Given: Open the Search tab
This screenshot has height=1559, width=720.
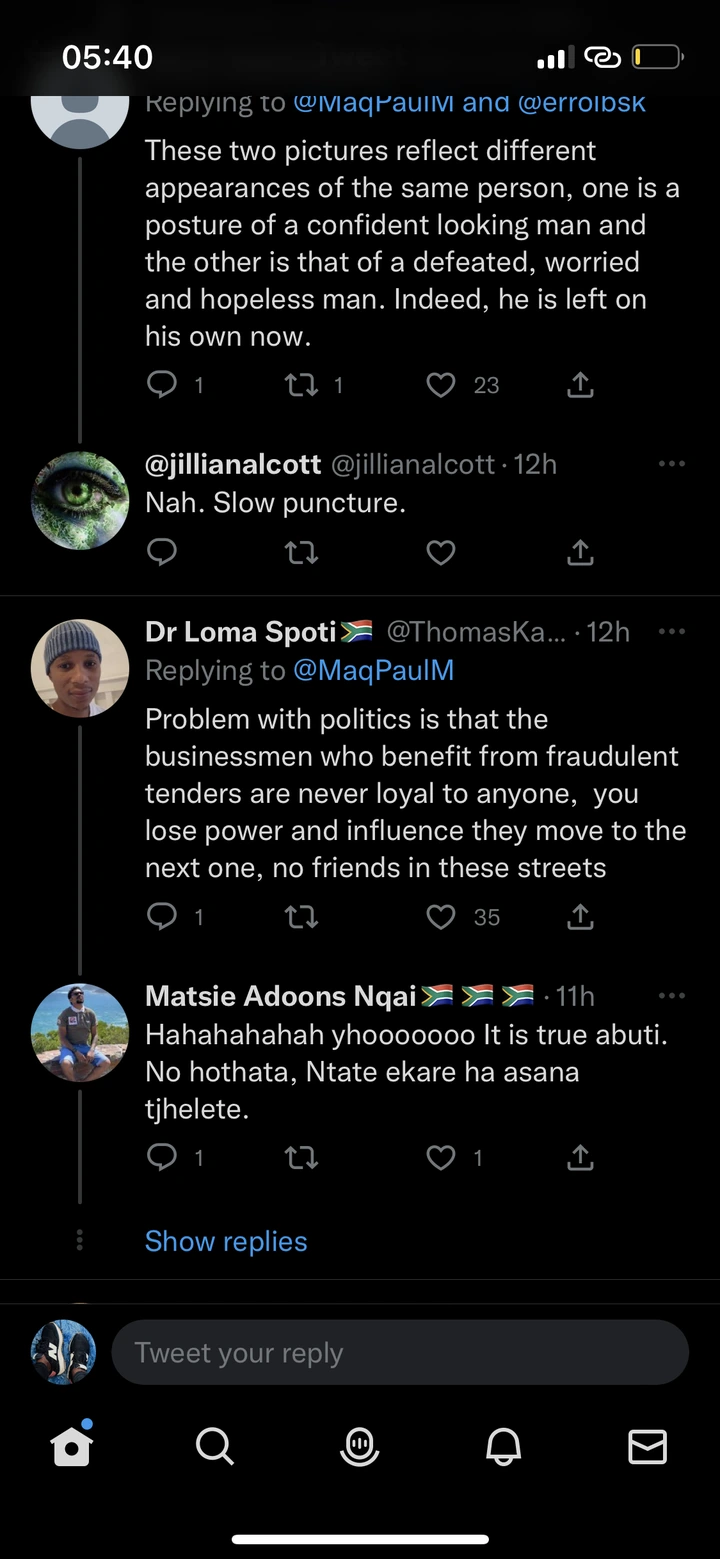Looking at the screenshot, I should pyautogui.click(x=214, y=1446).
